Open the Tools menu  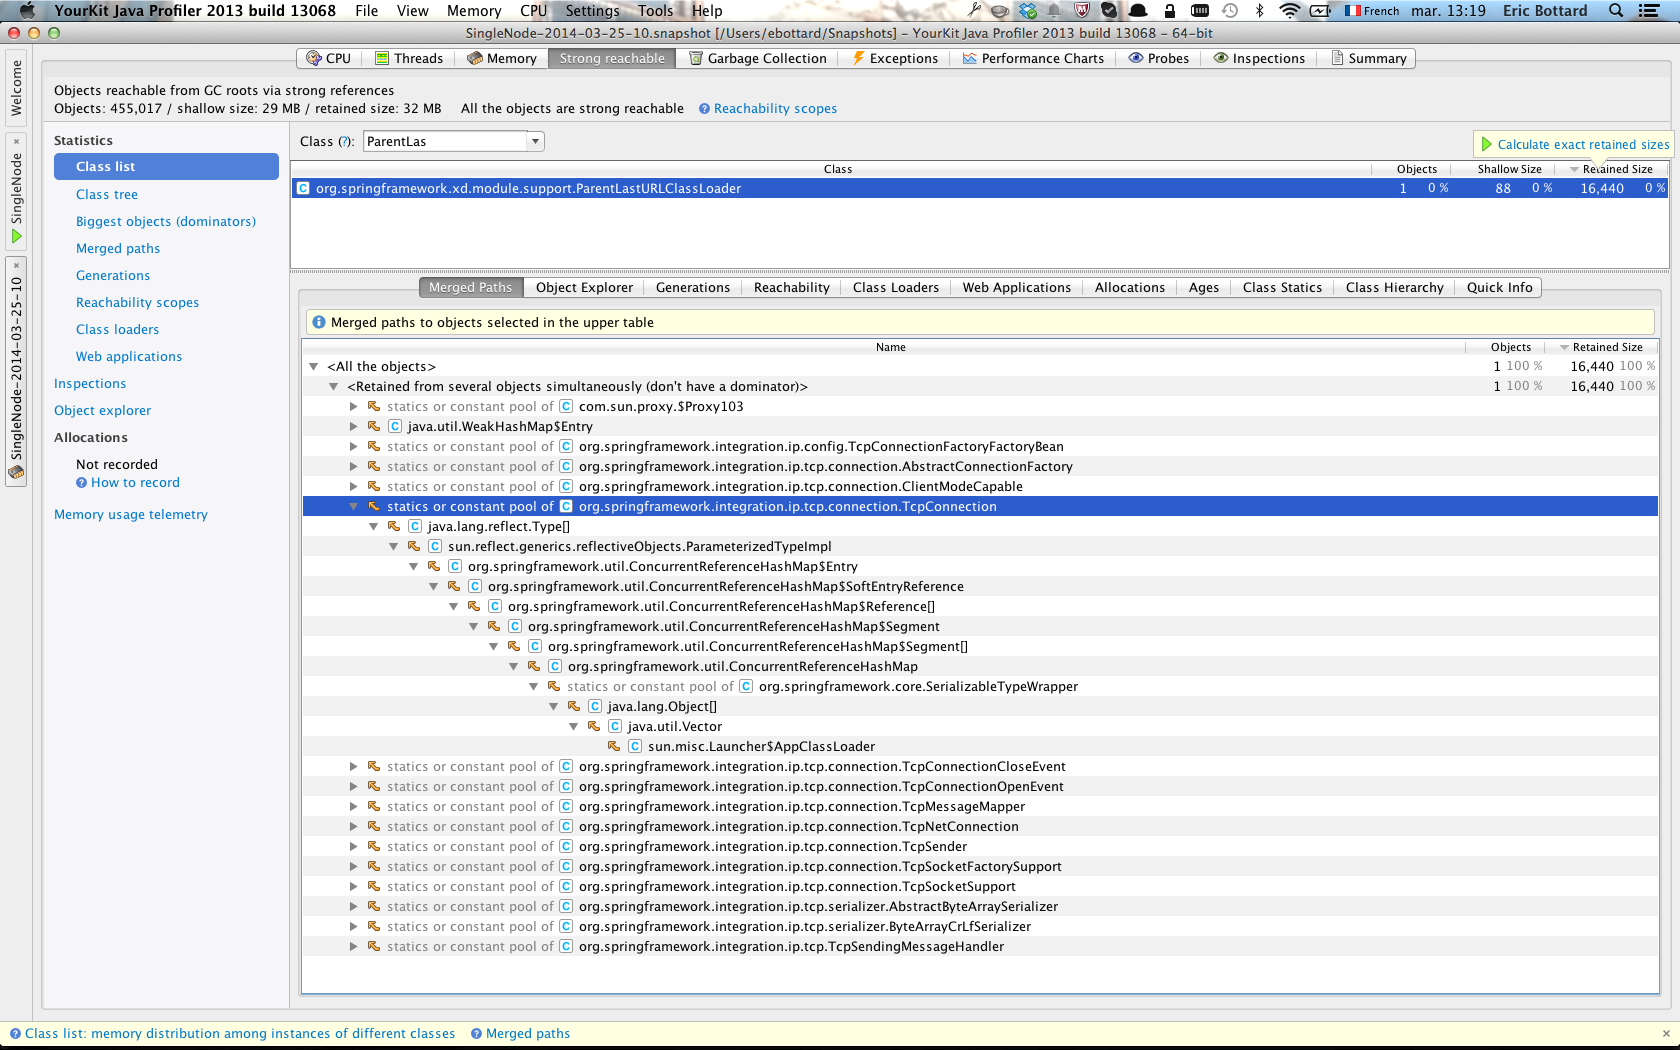[655, 11]
